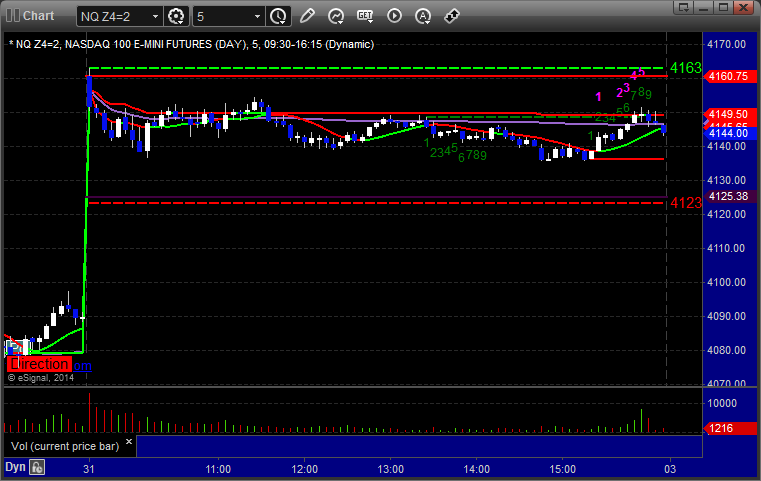This screenshot has width=761, height=481.
Task: Click the Chart title label
Action: point(38,16)
